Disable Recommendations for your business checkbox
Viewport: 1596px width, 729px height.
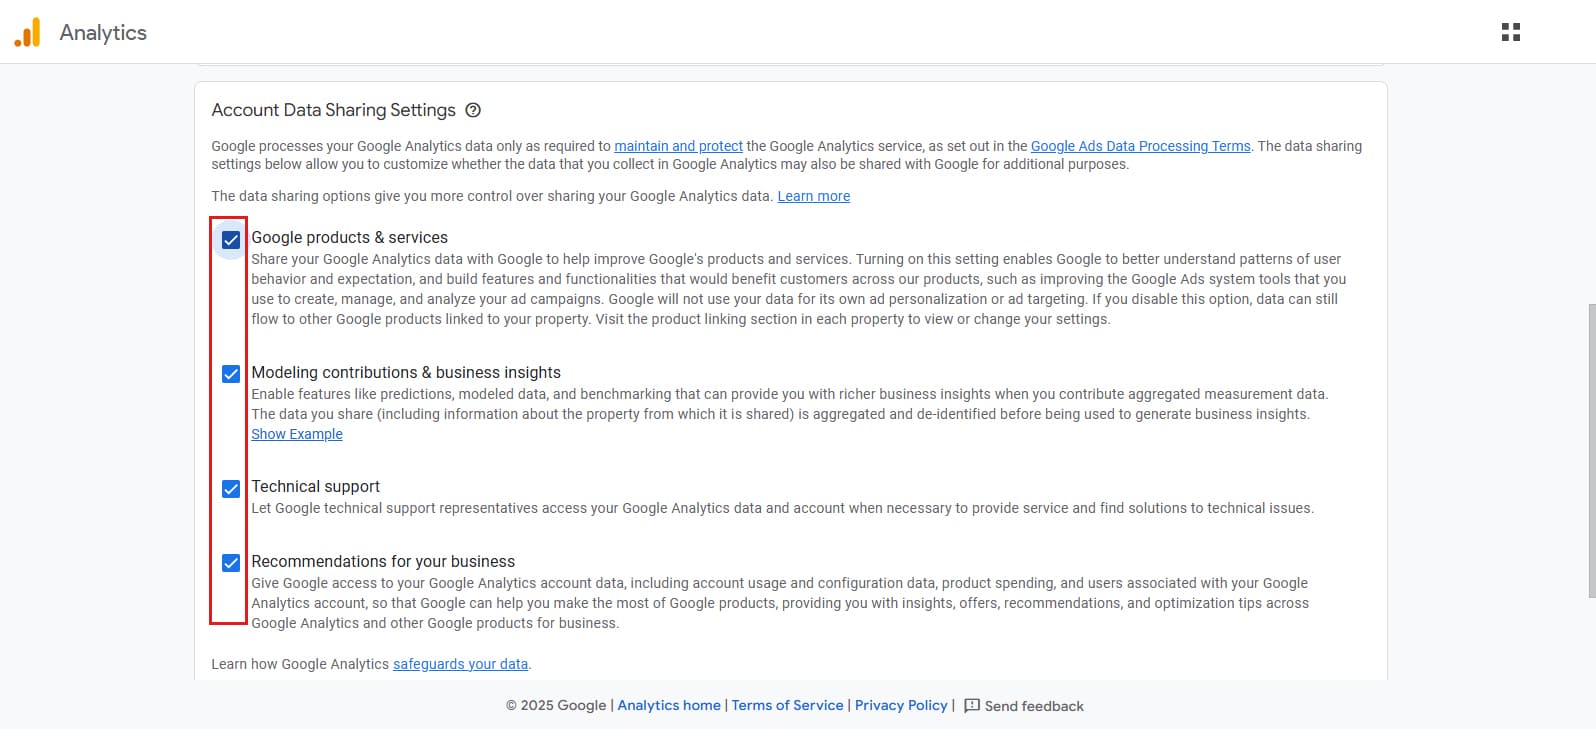pos(231,563)
